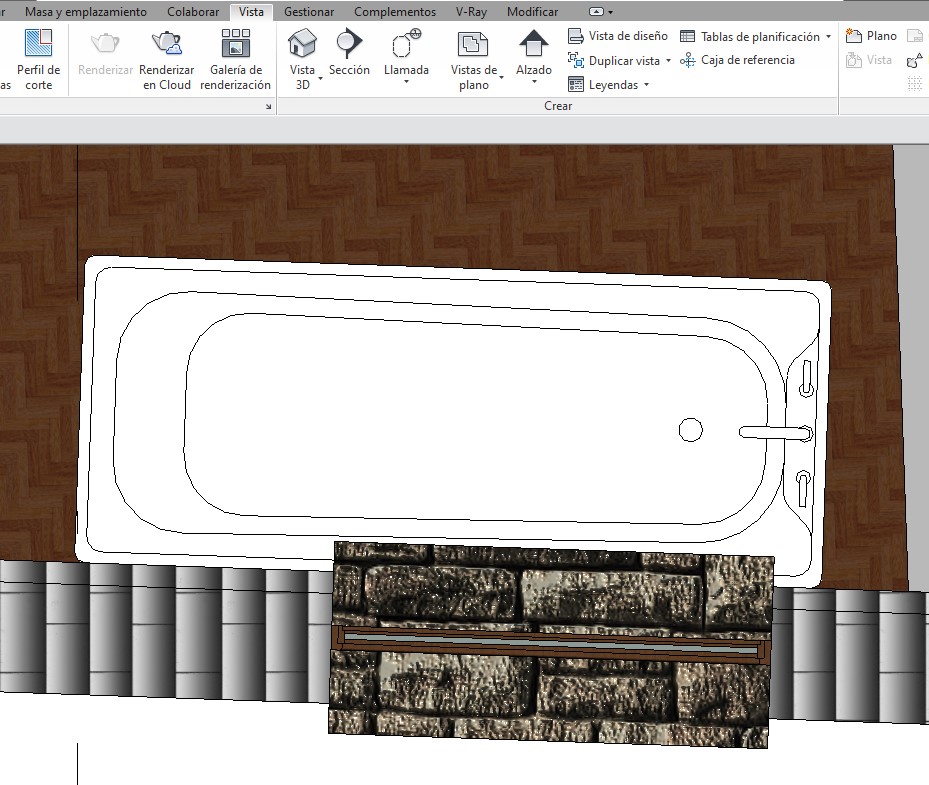The image size is (929, 785).
Task: Switch to the Gestionar ribbon tab
Action: (x=309, y=12)
